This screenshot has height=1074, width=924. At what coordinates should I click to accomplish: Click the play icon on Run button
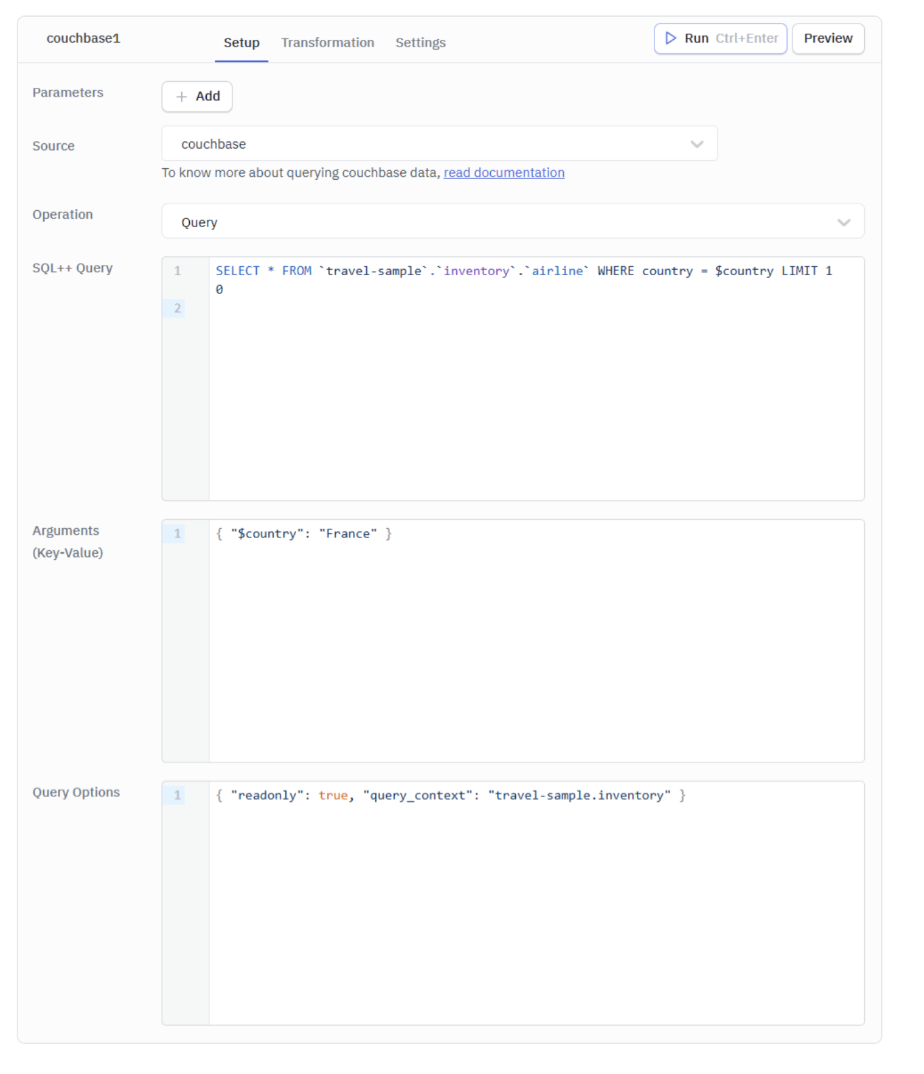pyautogui.click(x=671, y=39)
